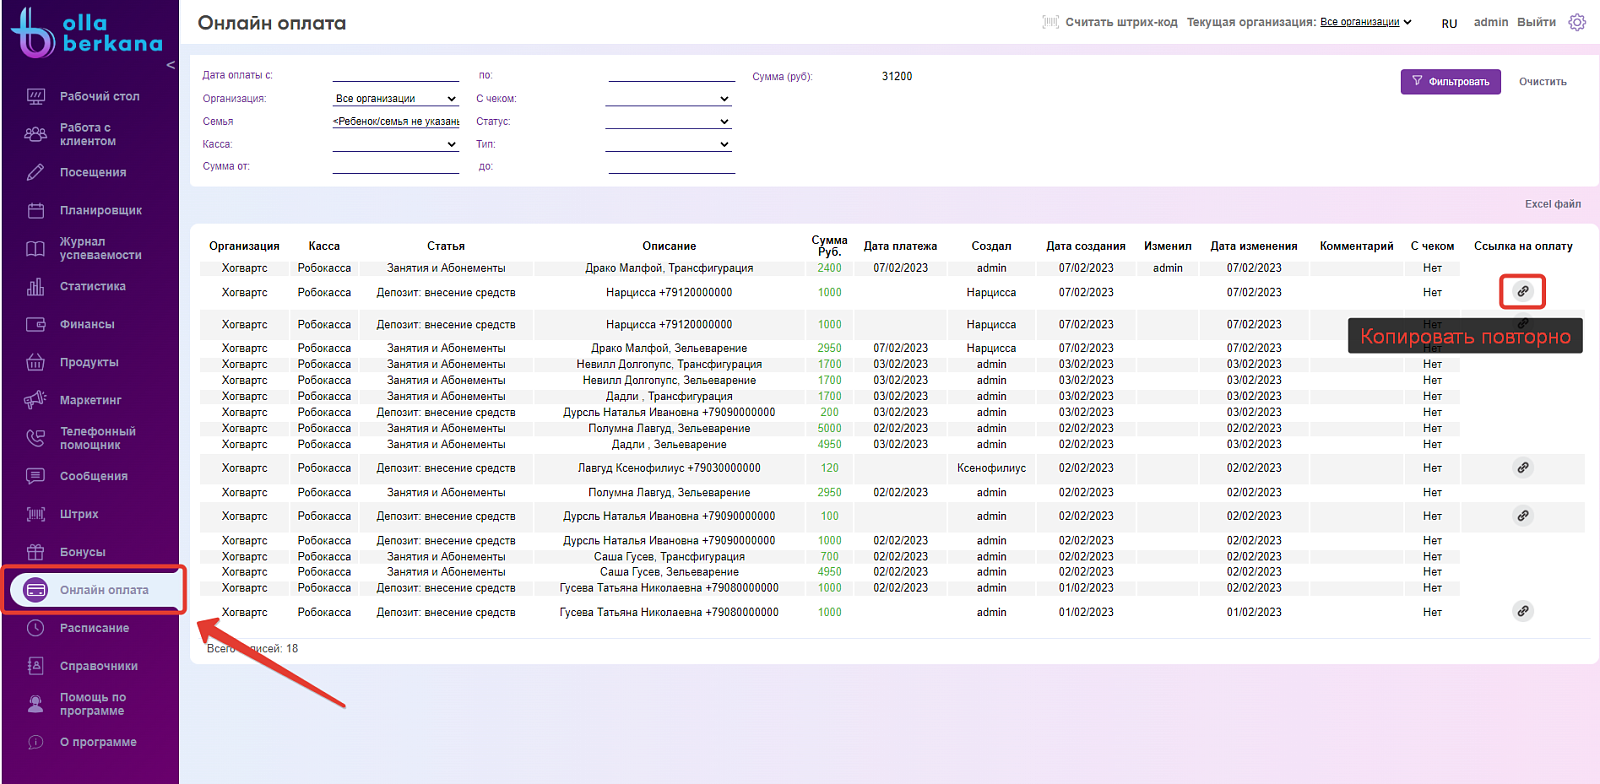Click the Семья input field
This screenshot has height=784, width=1600.
396,121
